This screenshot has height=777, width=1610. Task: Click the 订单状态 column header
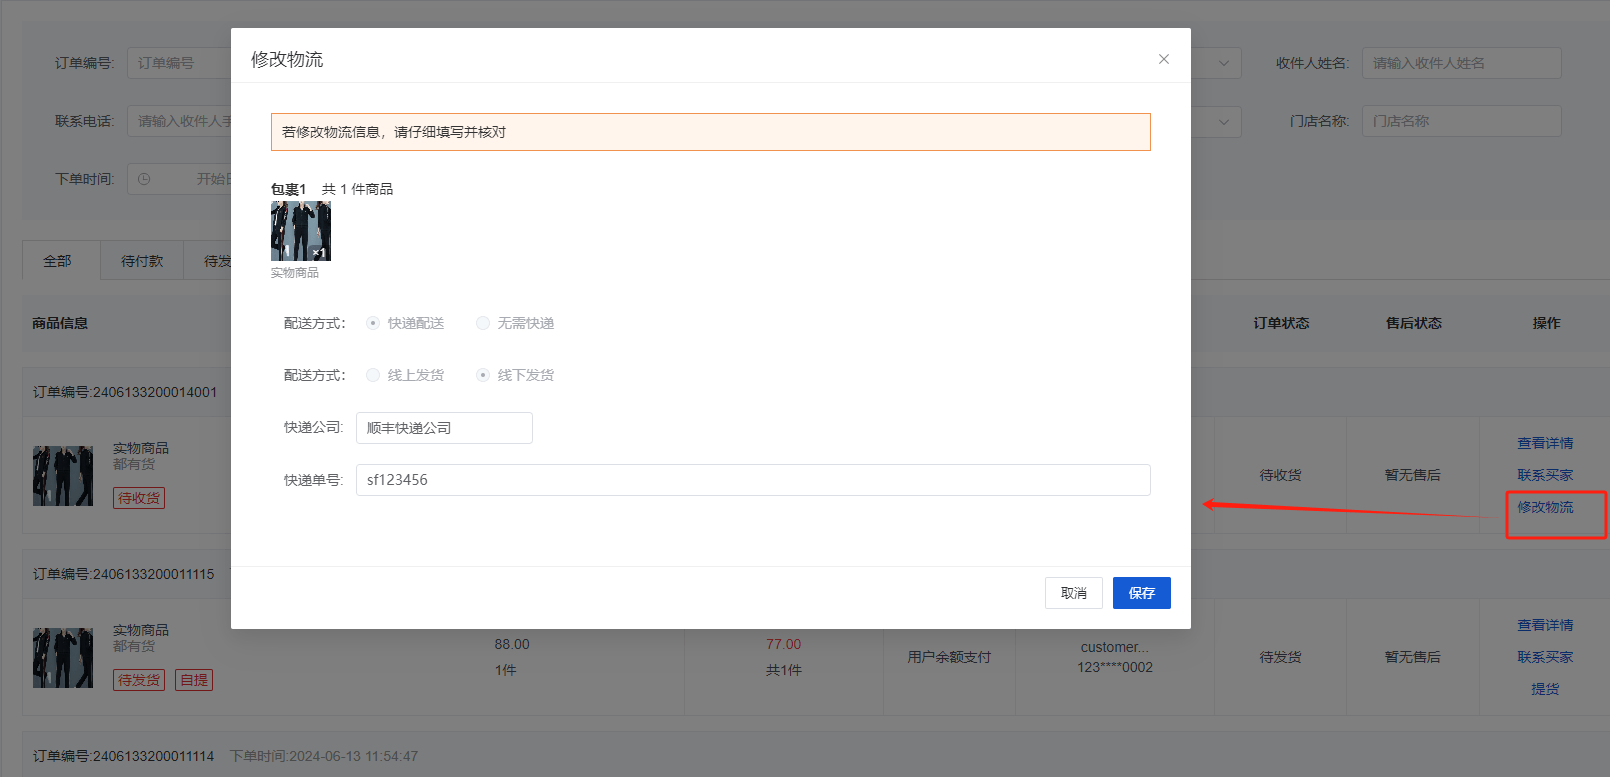(x=1281, y=323)
